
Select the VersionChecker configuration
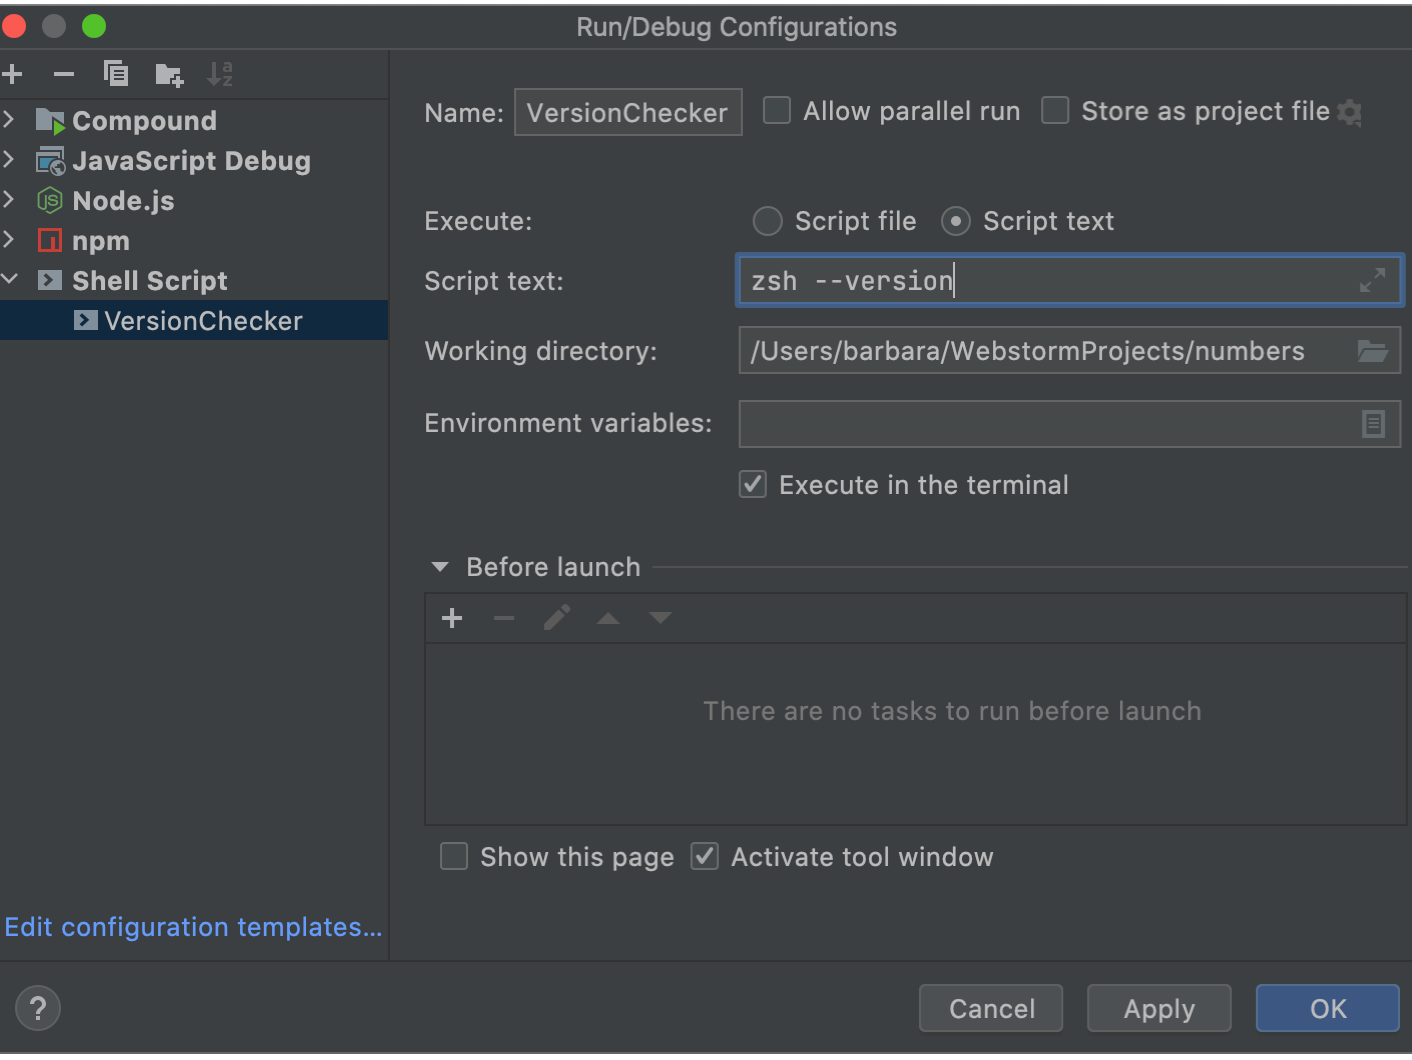pyautogui.click(x=203, y=320)
